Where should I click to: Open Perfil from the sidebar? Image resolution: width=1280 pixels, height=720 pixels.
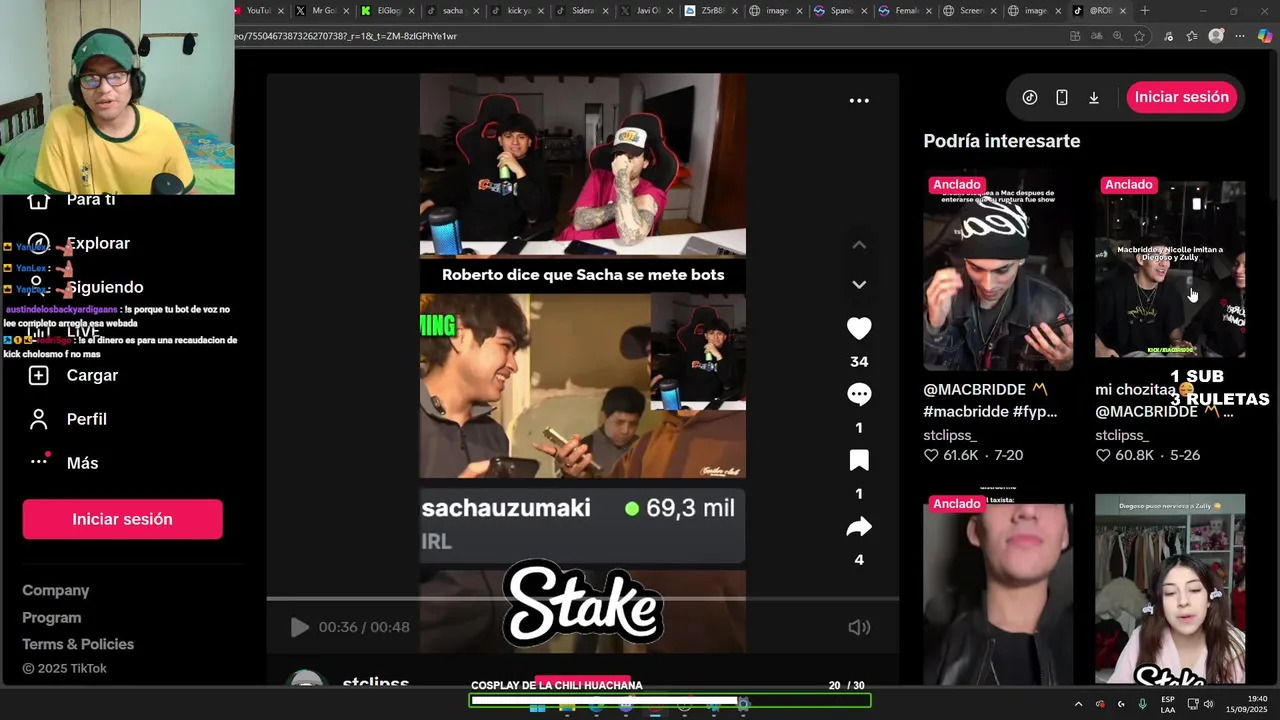coord(86,419)
